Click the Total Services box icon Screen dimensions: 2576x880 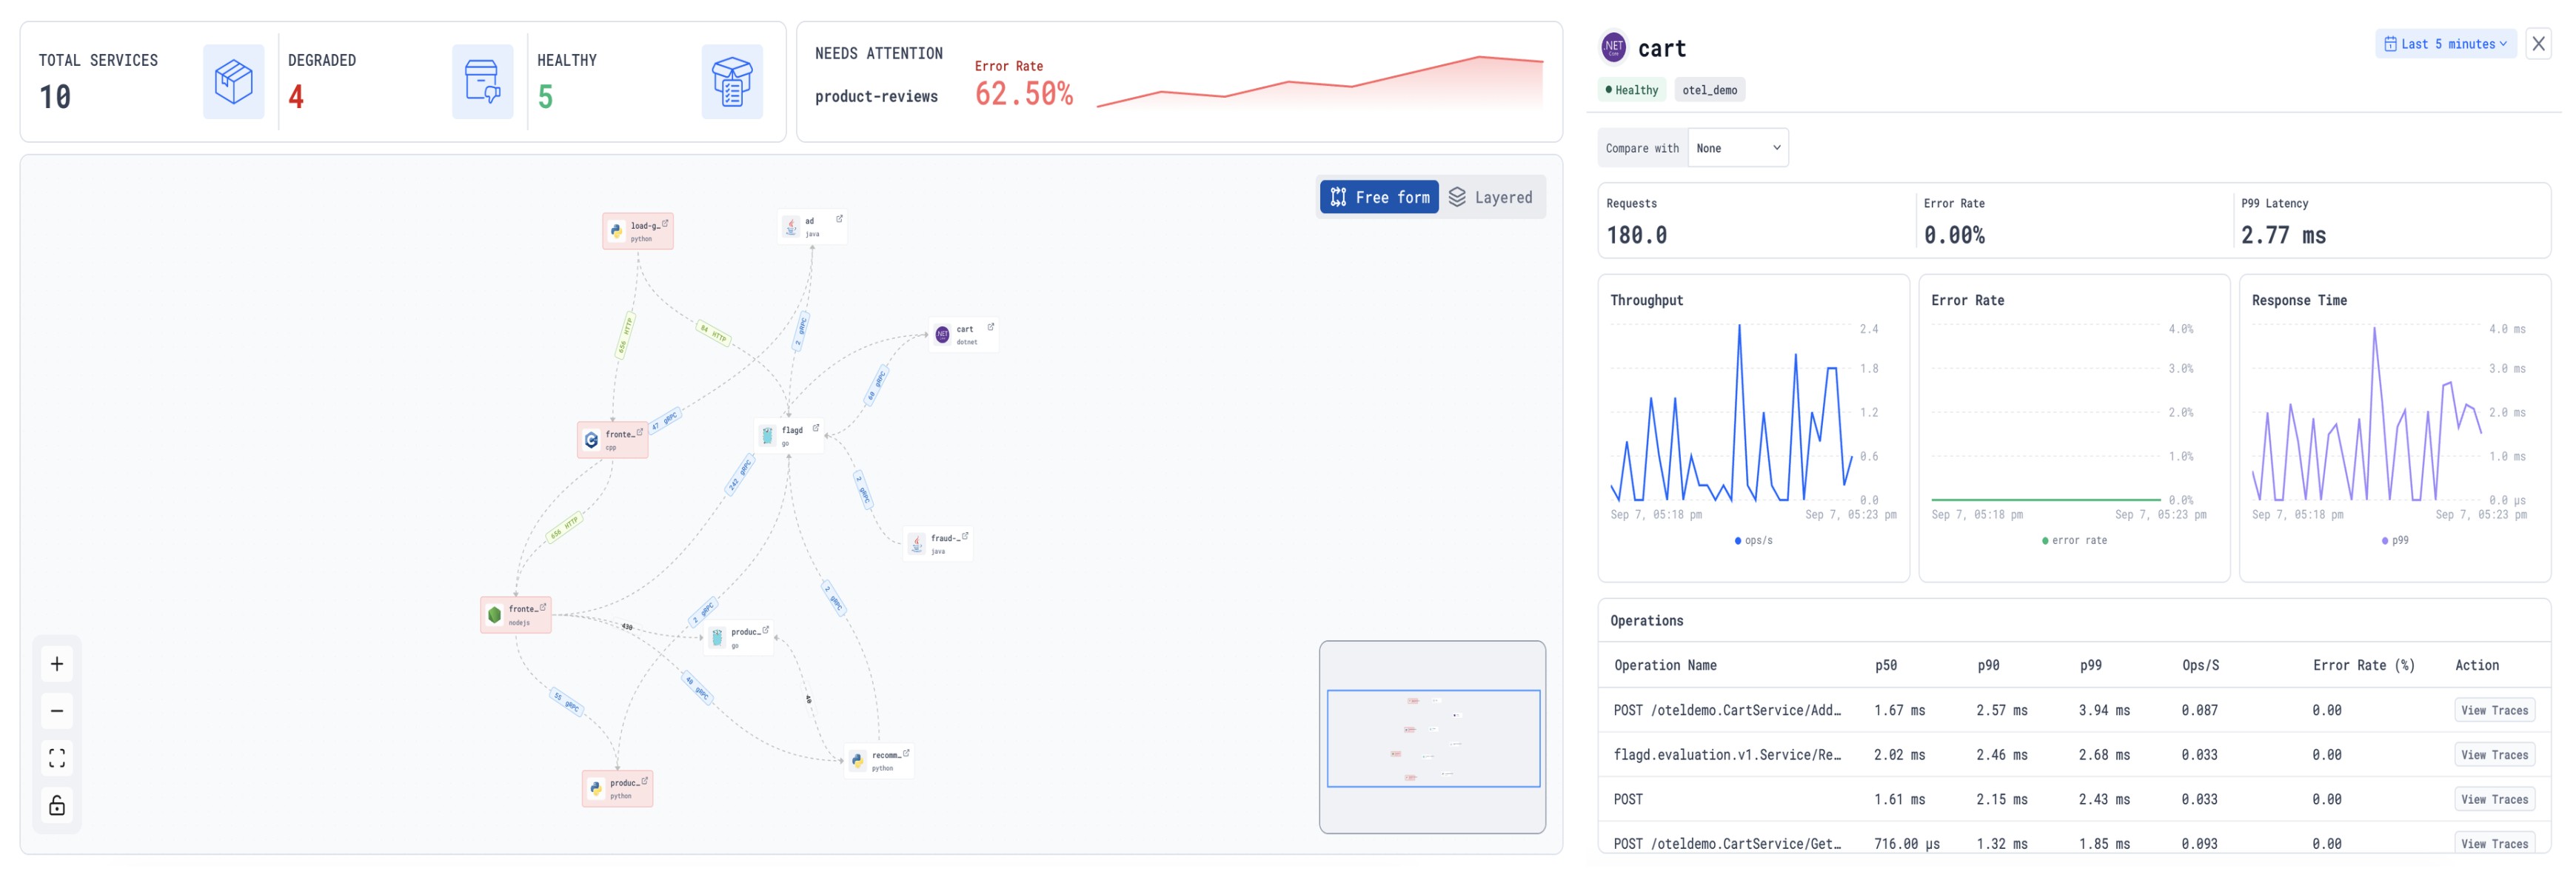coord(234,82)
